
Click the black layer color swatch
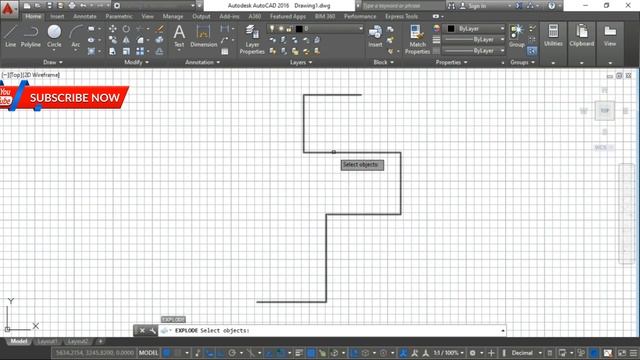pos(299,29)
